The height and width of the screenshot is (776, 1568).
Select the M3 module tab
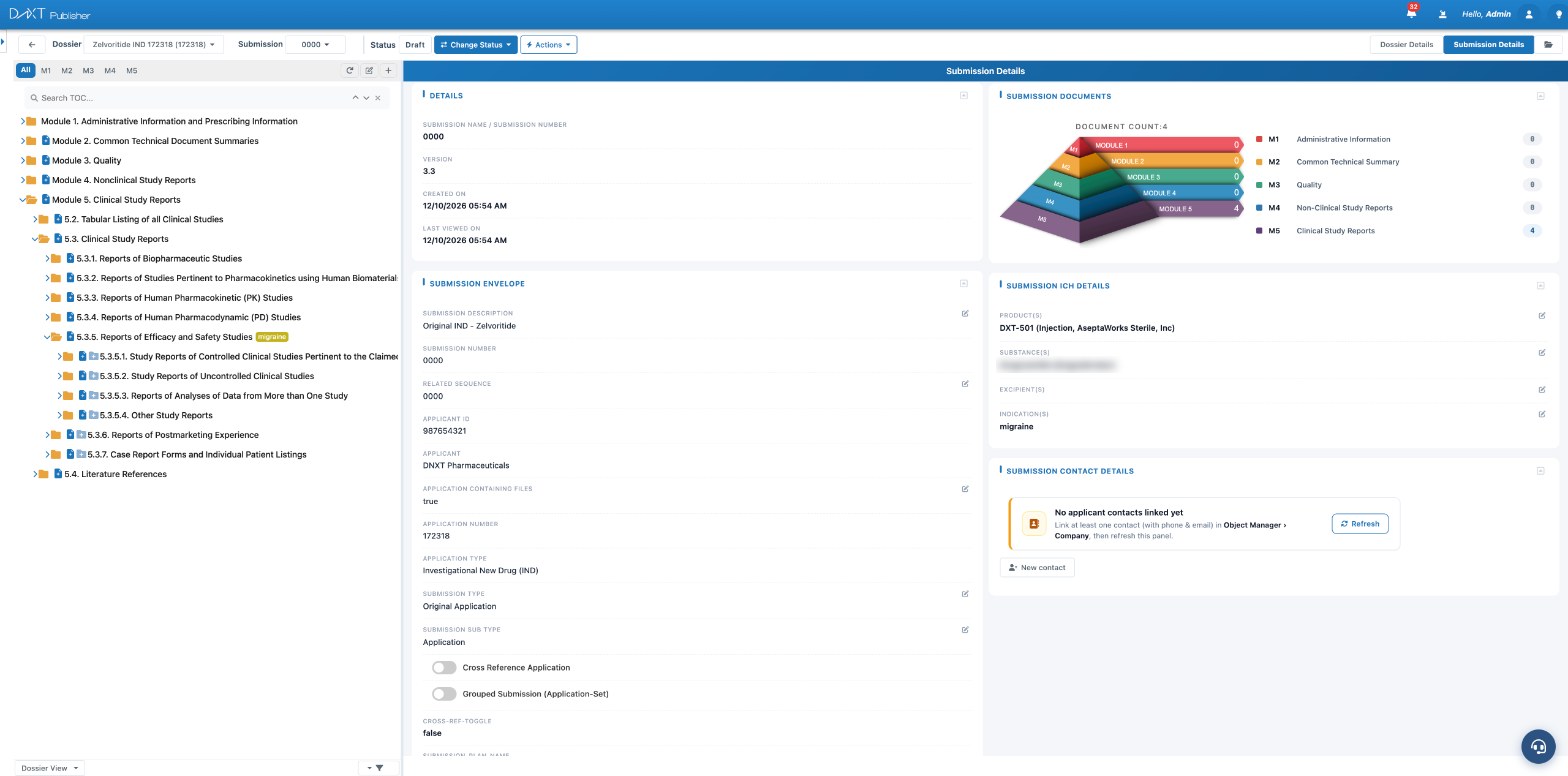tap(88, 70)
